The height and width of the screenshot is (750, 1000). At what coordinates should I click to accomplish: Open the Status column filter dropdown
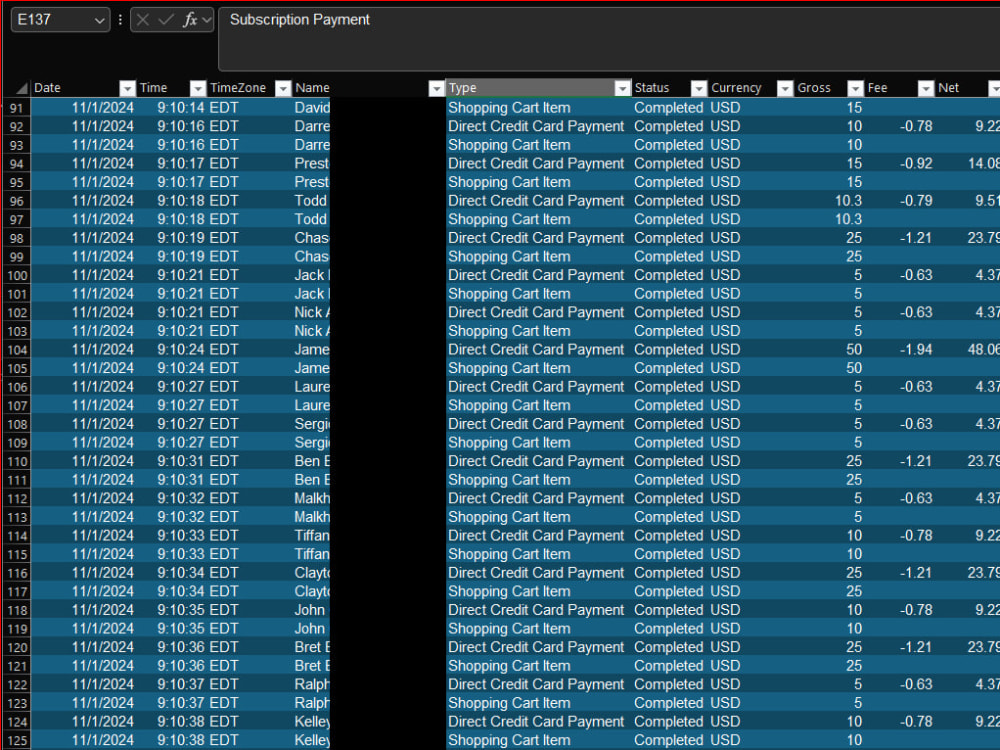700,88
